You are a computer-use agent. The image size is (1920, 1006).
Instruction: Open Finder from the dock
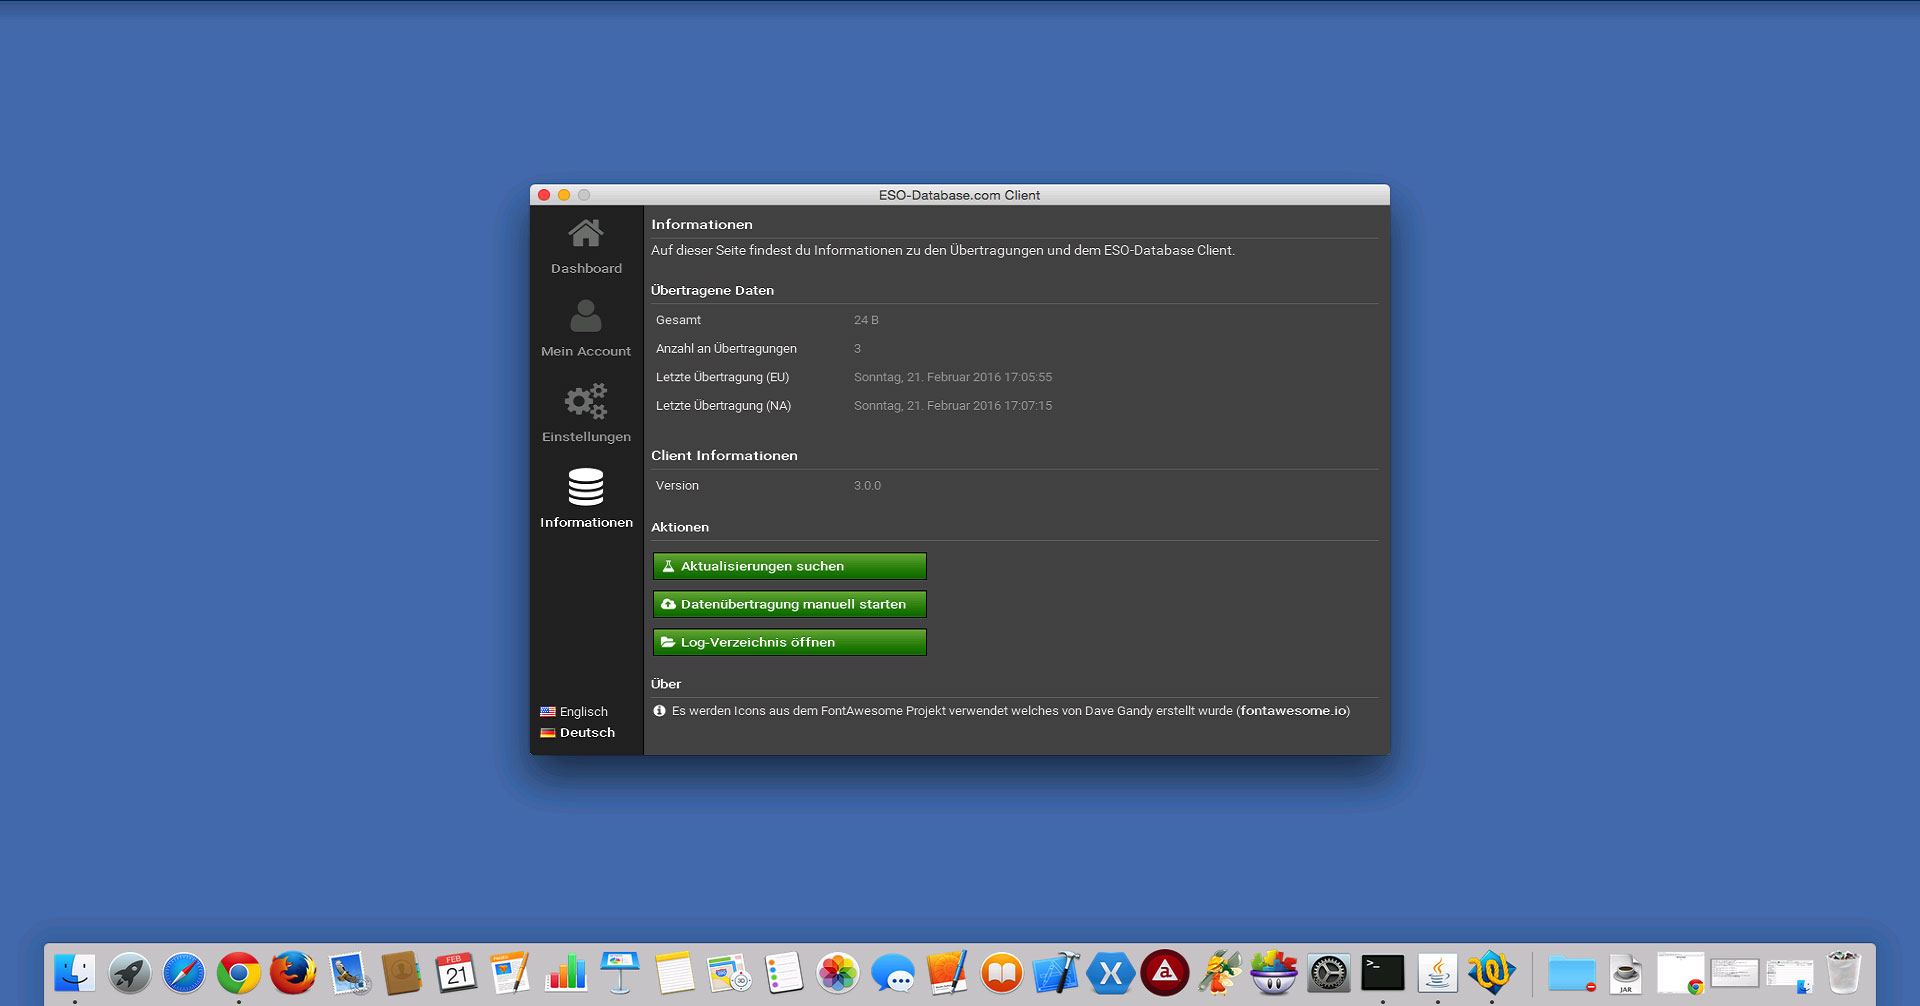[x=75, y=973]
